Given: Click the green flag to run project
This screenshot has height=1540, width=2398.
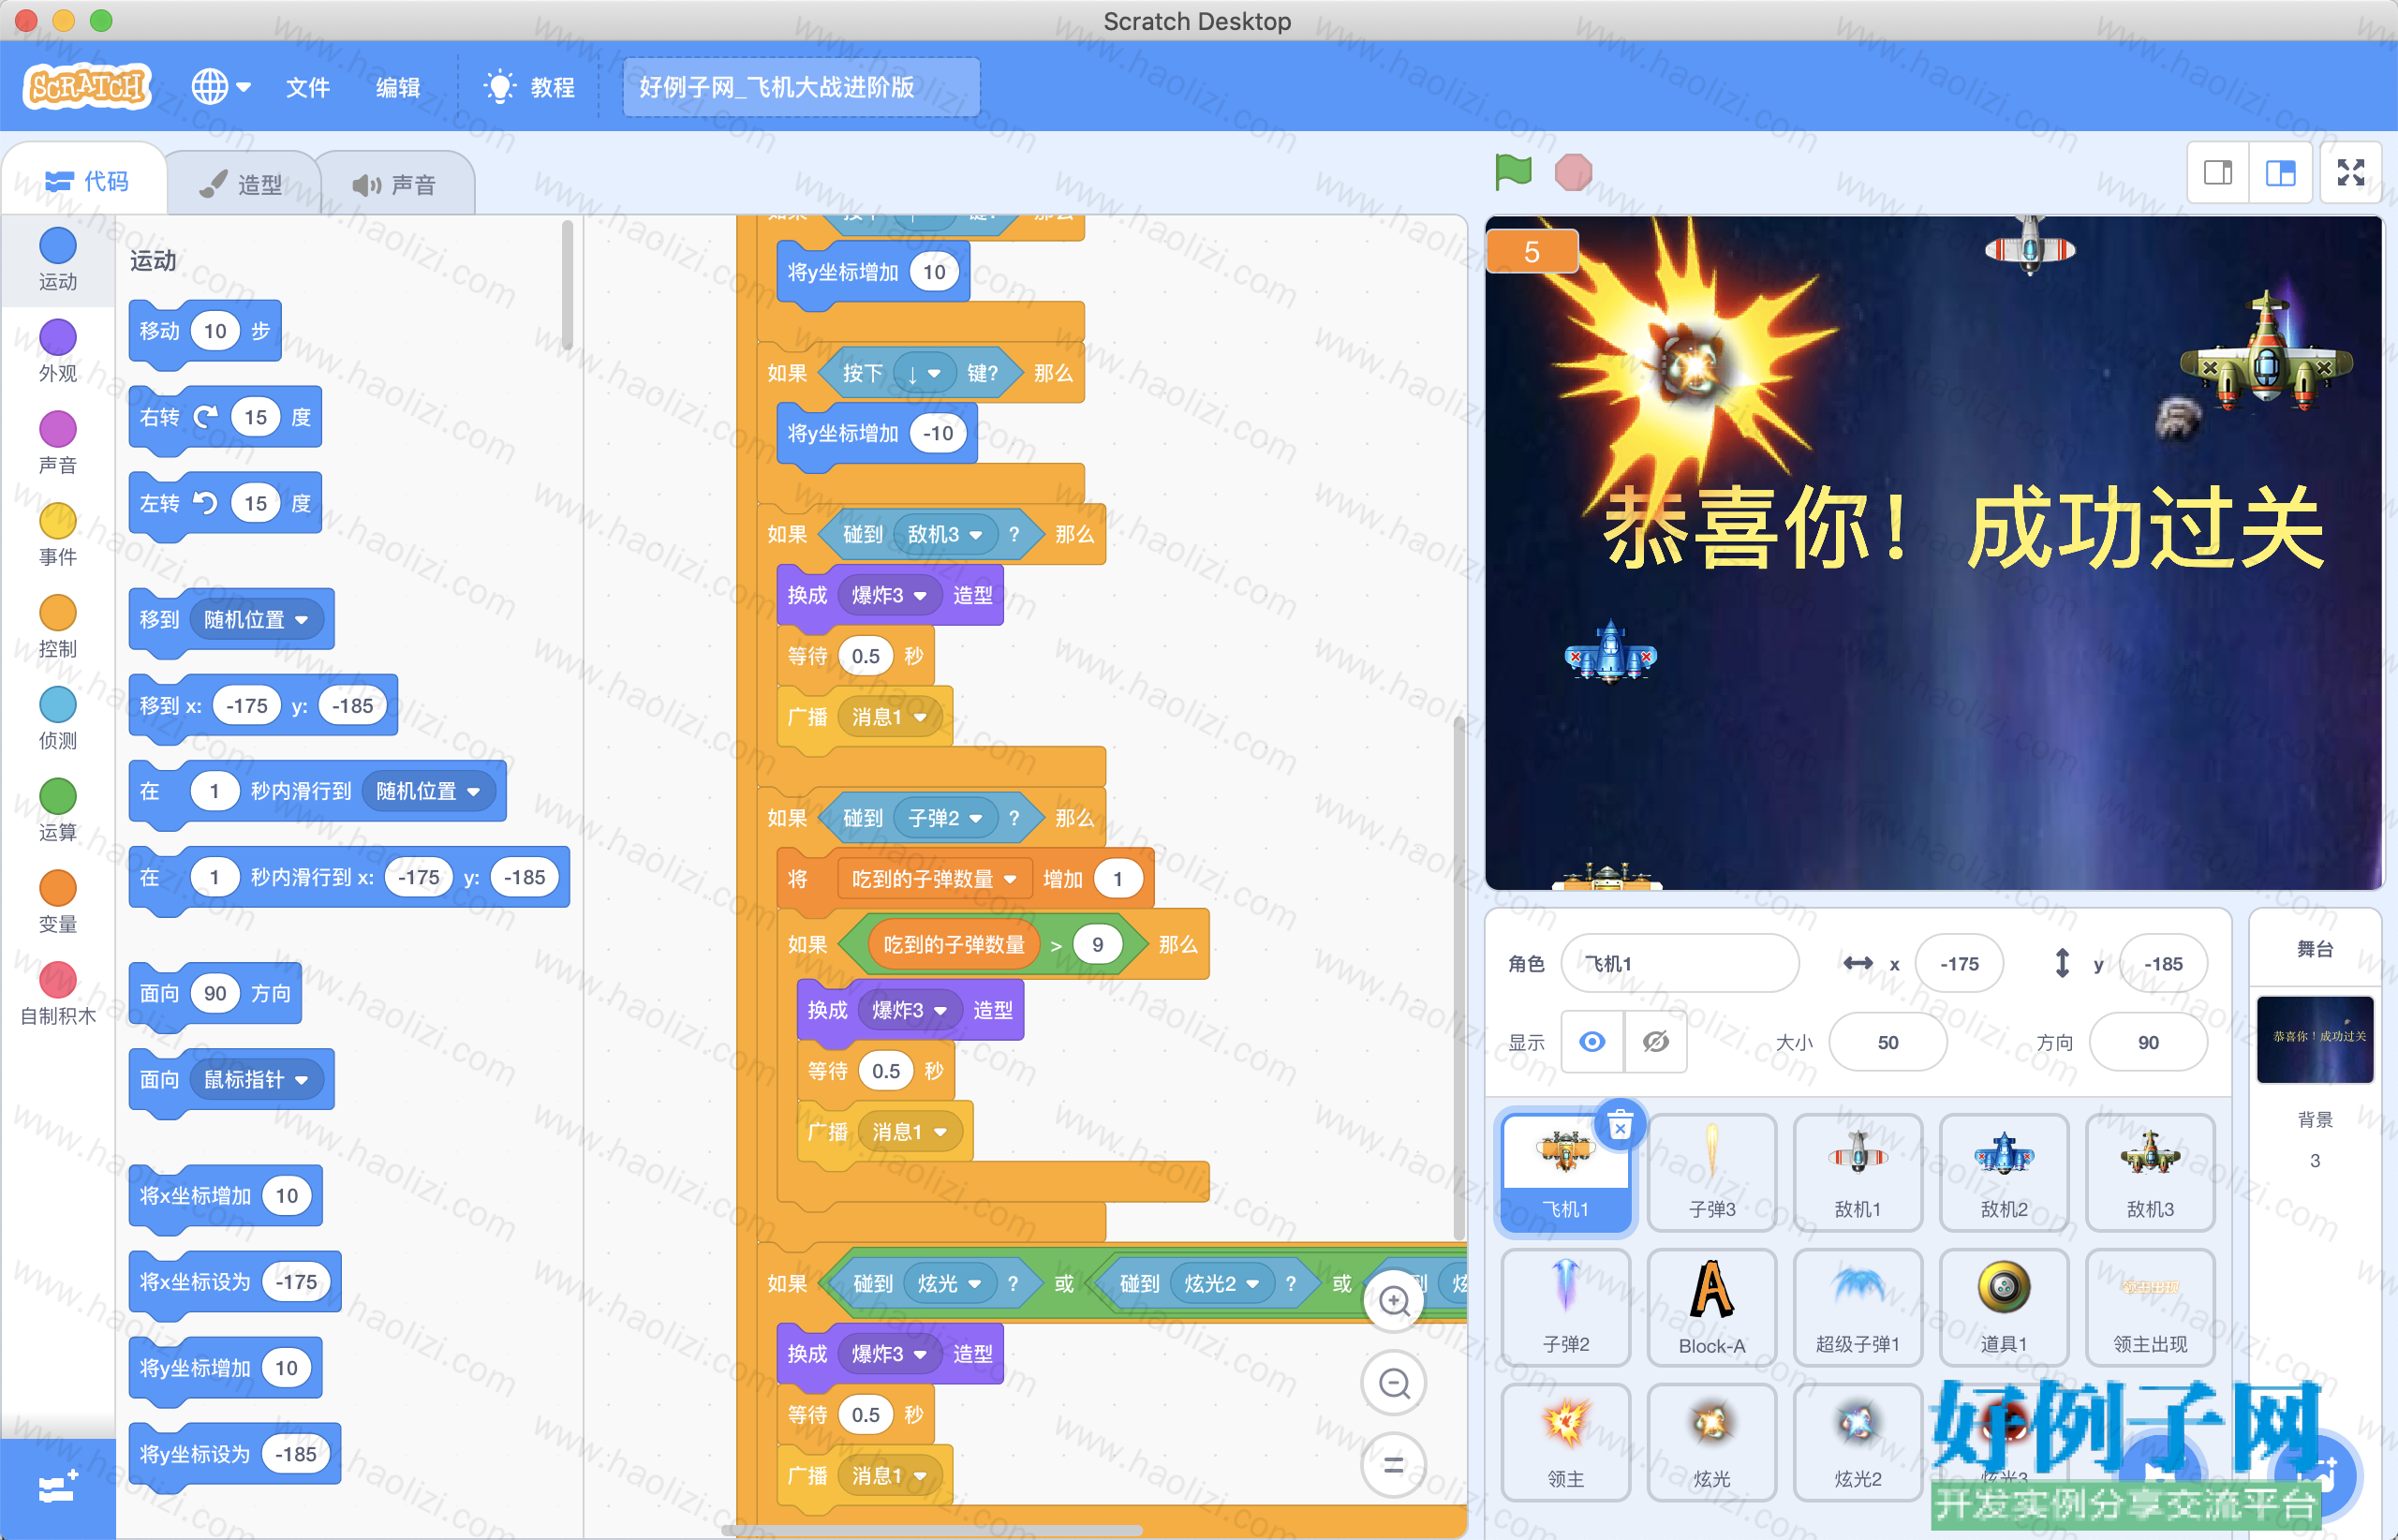Looking at the screenshot, I should [x=1512, y=172].
